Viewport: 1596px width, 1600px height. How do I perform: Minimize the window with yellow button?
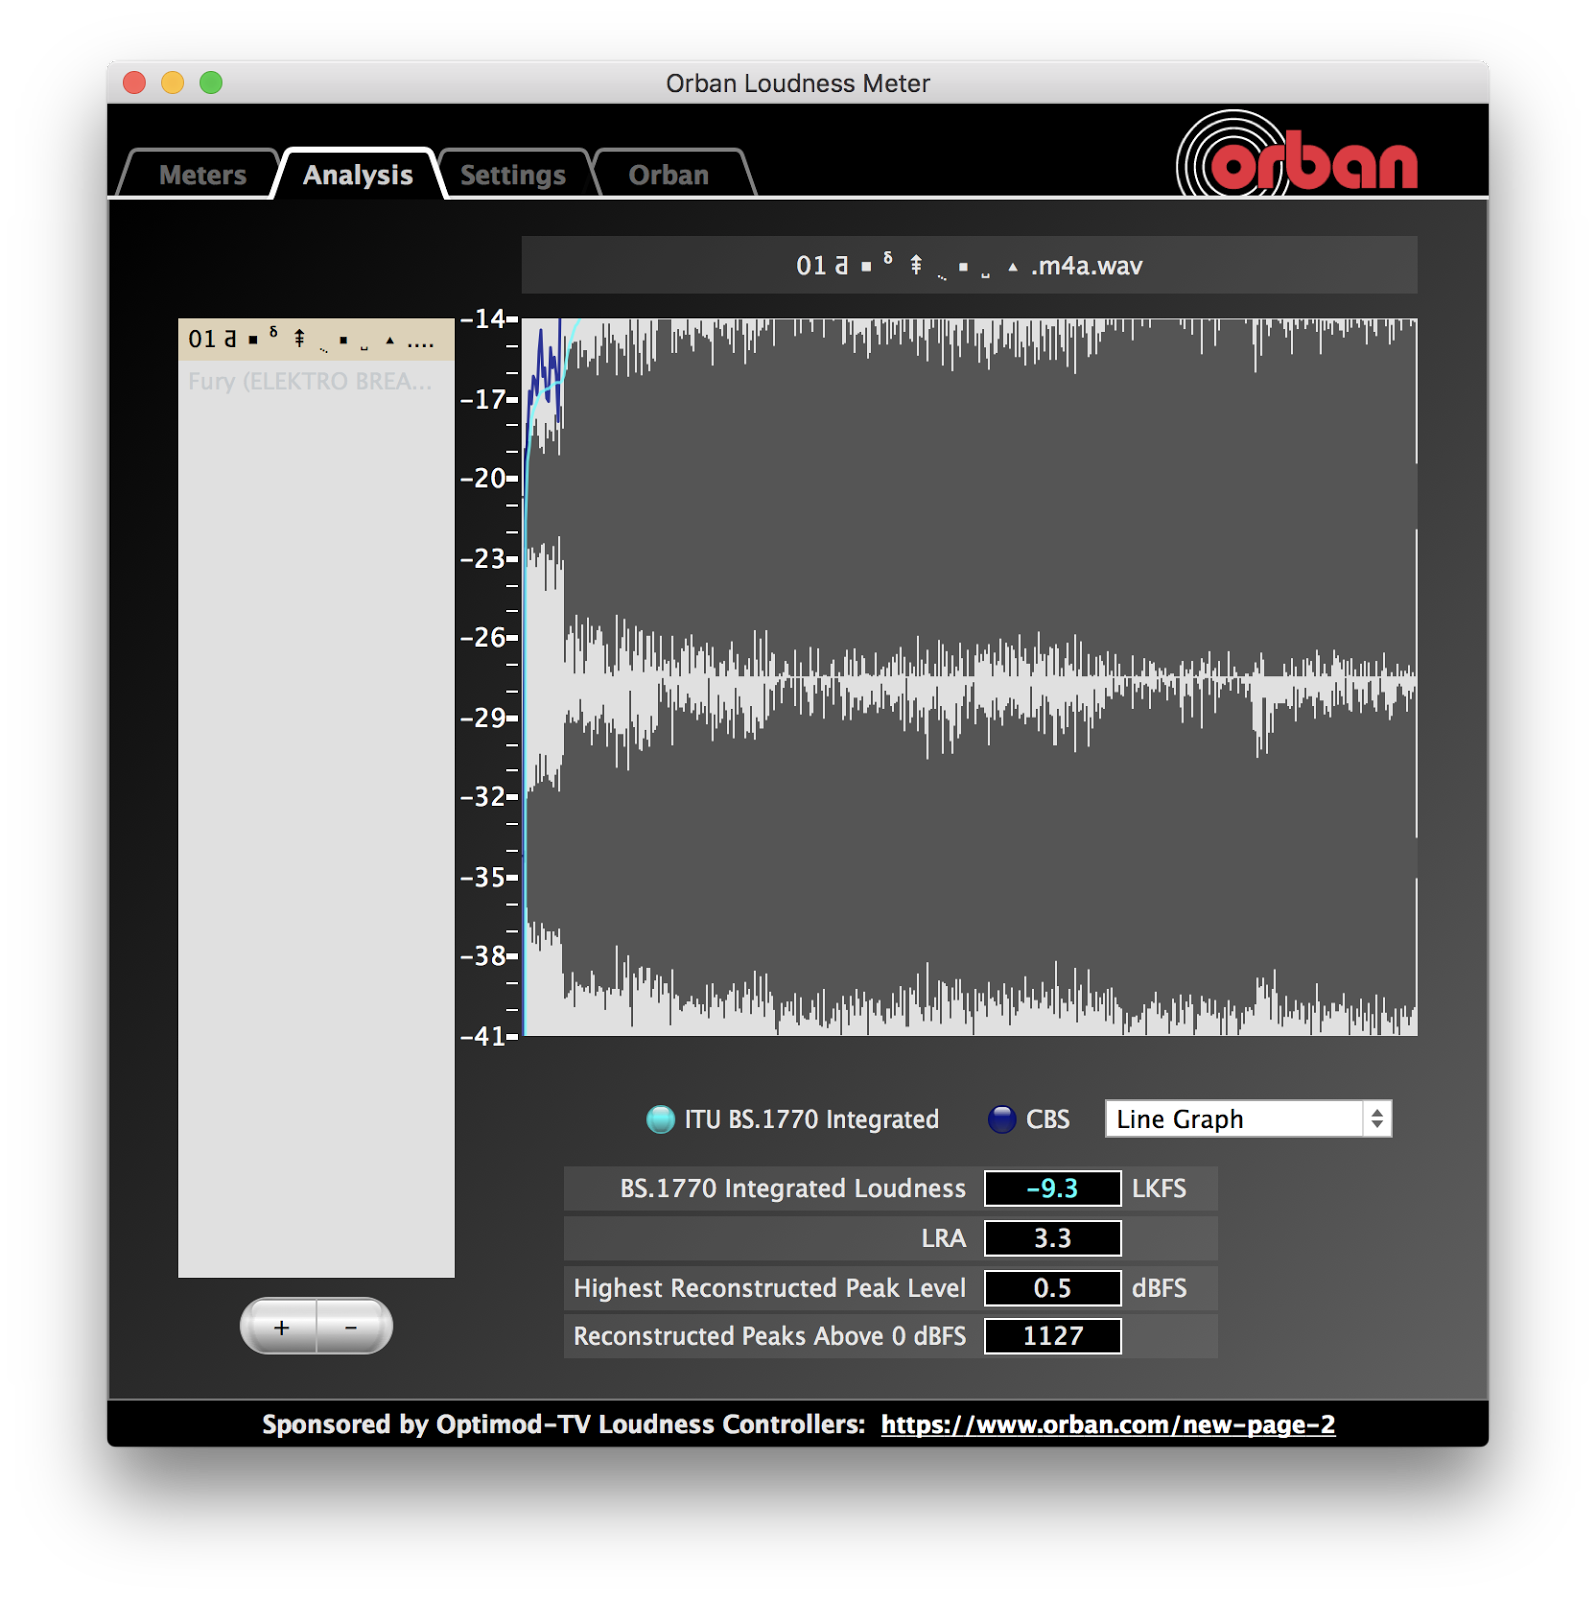coord(173,82)
